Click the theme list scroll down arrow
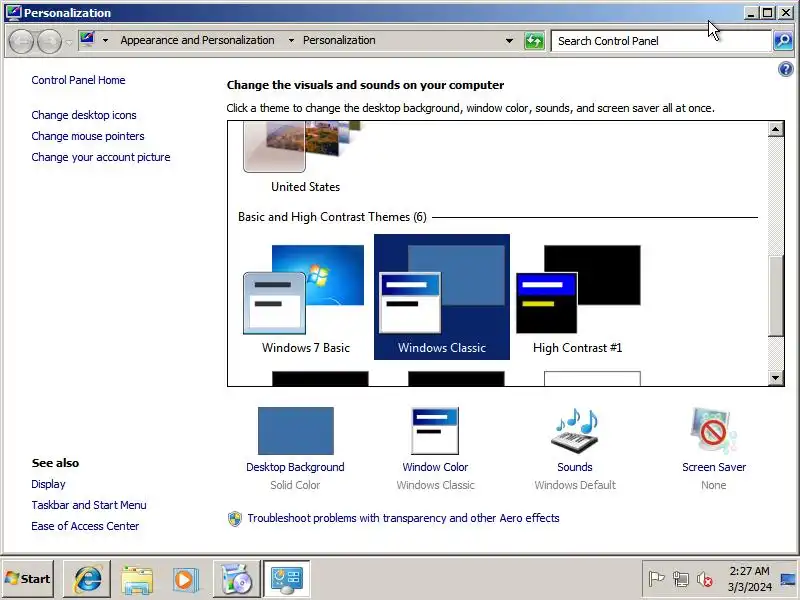 pos(776,378)
